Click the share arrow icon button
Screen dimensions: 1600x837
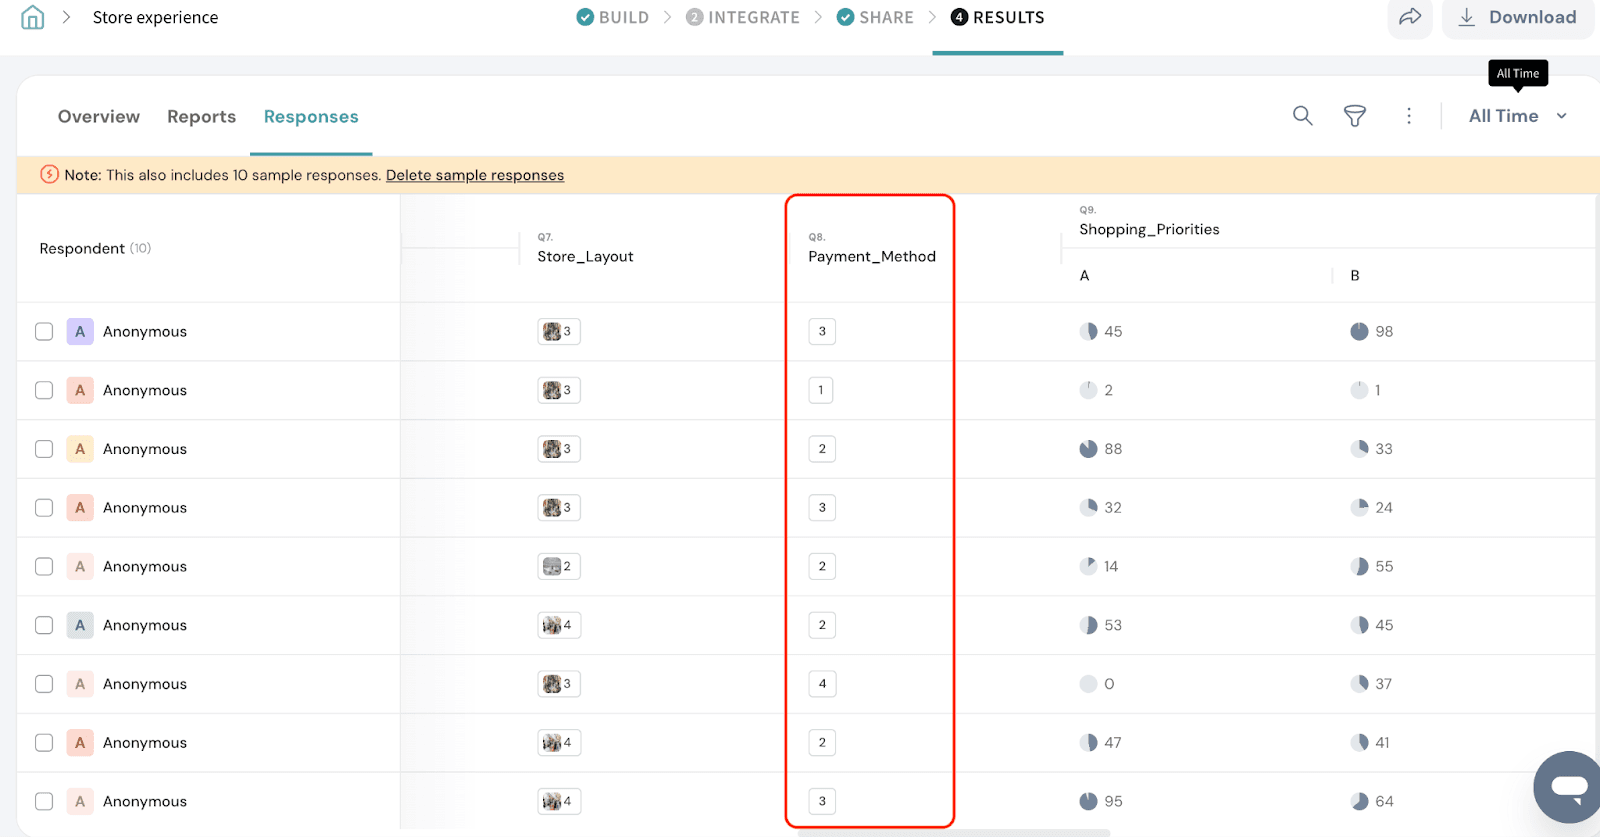[1410, 17]
